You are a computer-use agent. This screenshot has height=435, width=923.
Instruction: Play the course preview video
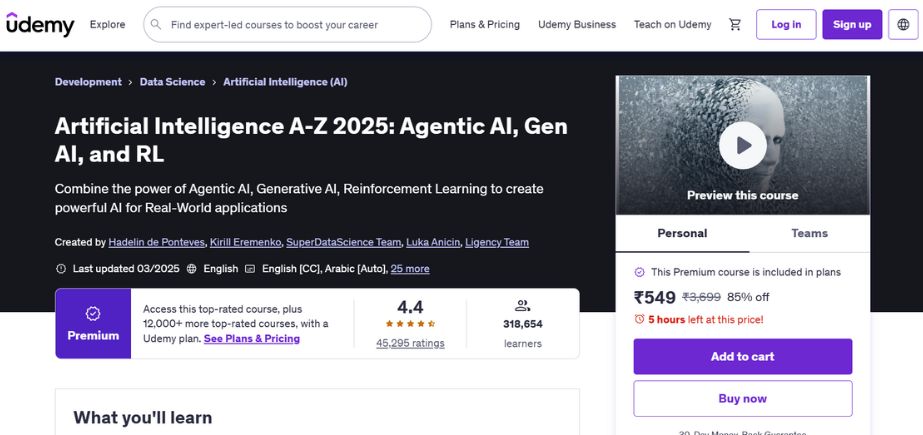[x=742, y=145]
